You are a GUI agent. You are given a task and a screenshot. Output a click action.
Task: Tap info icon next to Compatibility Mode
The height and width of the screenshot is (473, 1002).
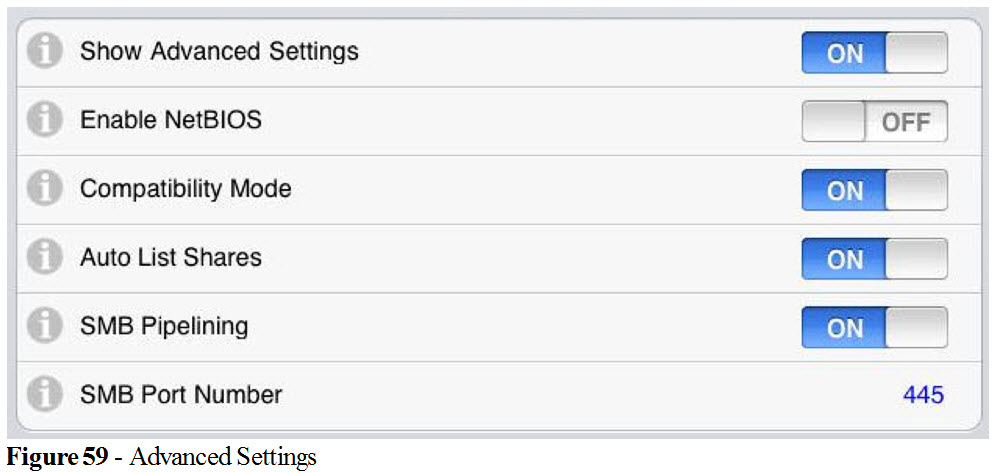coord(44,189)
